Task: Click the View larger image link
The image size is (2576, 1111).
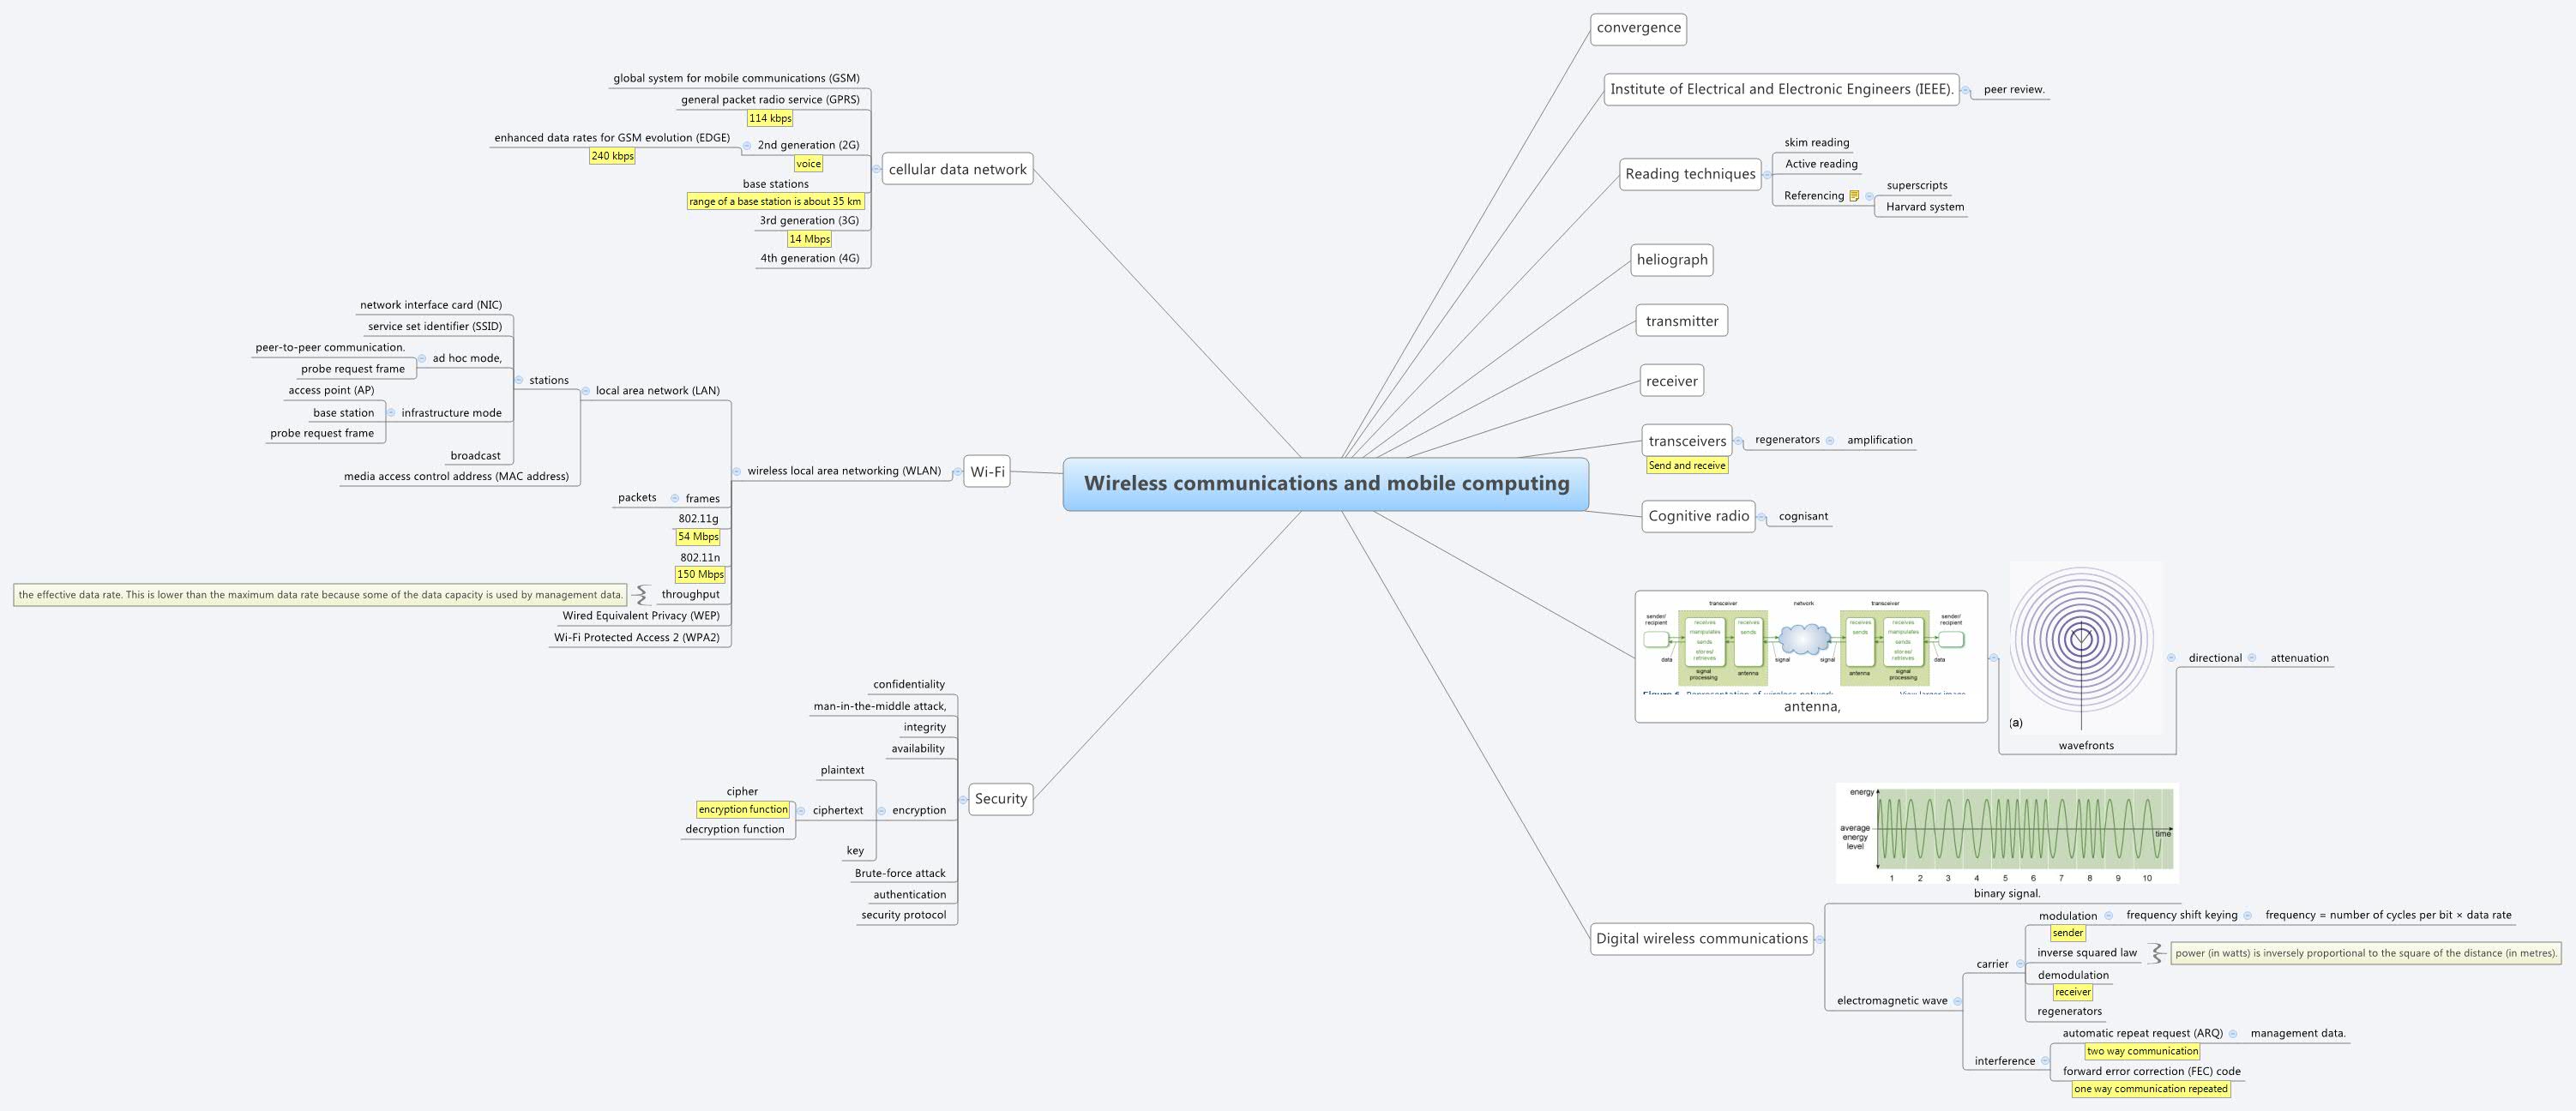Action: click(x=1933, y=693)
